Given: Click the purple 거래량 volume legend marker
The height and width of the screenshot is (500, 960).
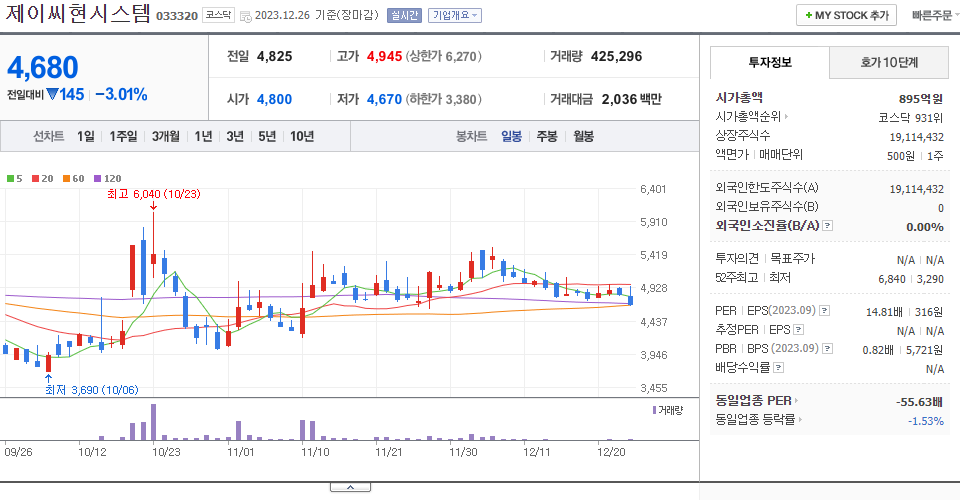Looking at the screenshot, I should coord(654,410).
